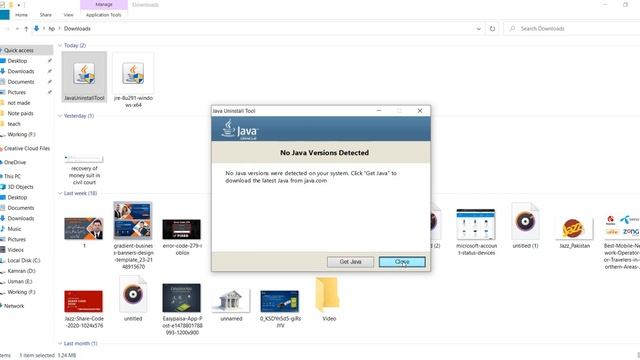This screenshot has width=640, height=360.
Task: Open the Share ribbon tab
Action: coord(46,15)
